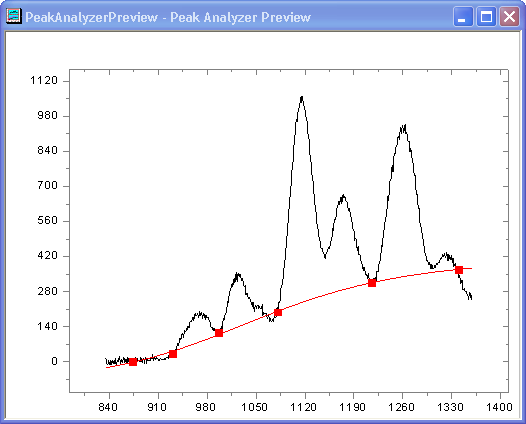The height and width of the screenshot is (424, 526).
Task: Click the peak tip near x 1260
Action: pos(403,127)
